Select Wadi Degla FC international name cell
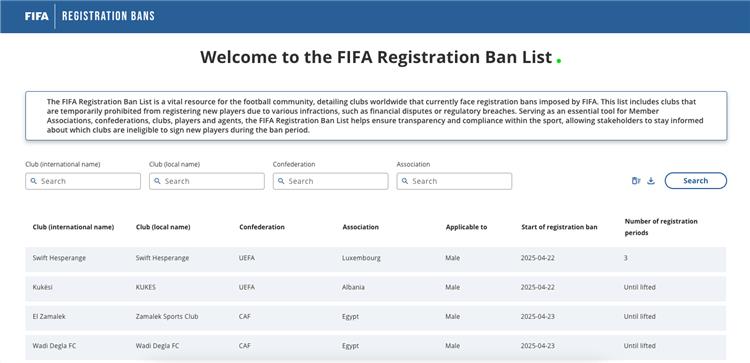Viewport: 750px width, 363px height. (x=54, y=346)
